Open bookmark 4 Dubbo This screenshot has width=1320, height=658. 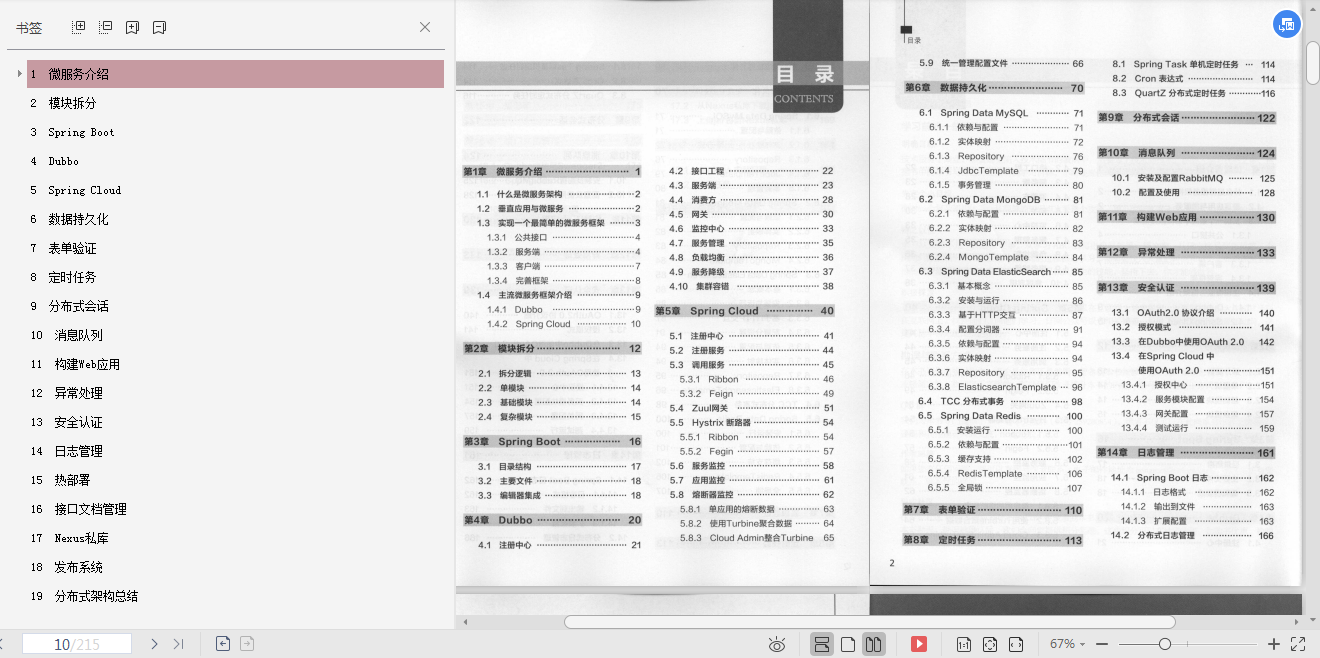pyautogui.click(x=235, y=161)
